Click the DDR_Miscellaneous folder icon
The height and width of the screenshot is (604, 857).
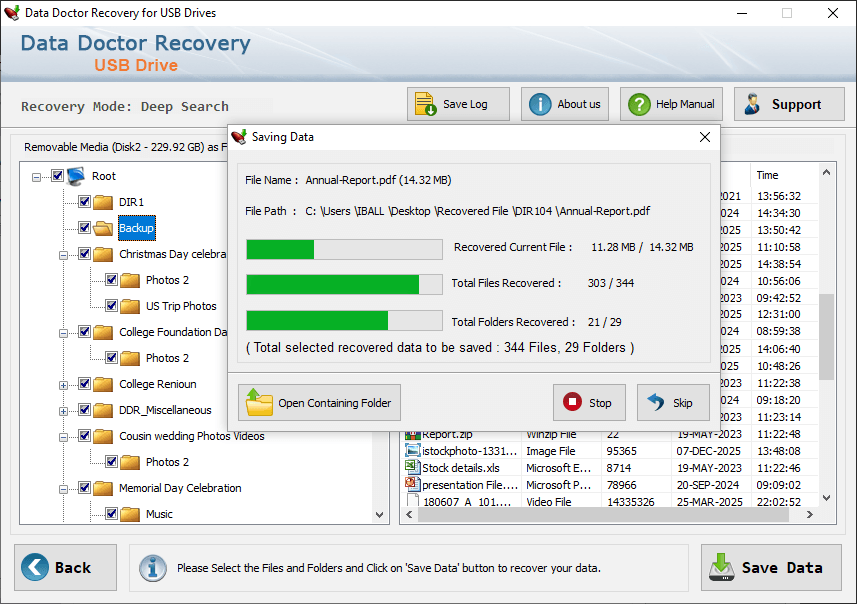tap(103, 410)
